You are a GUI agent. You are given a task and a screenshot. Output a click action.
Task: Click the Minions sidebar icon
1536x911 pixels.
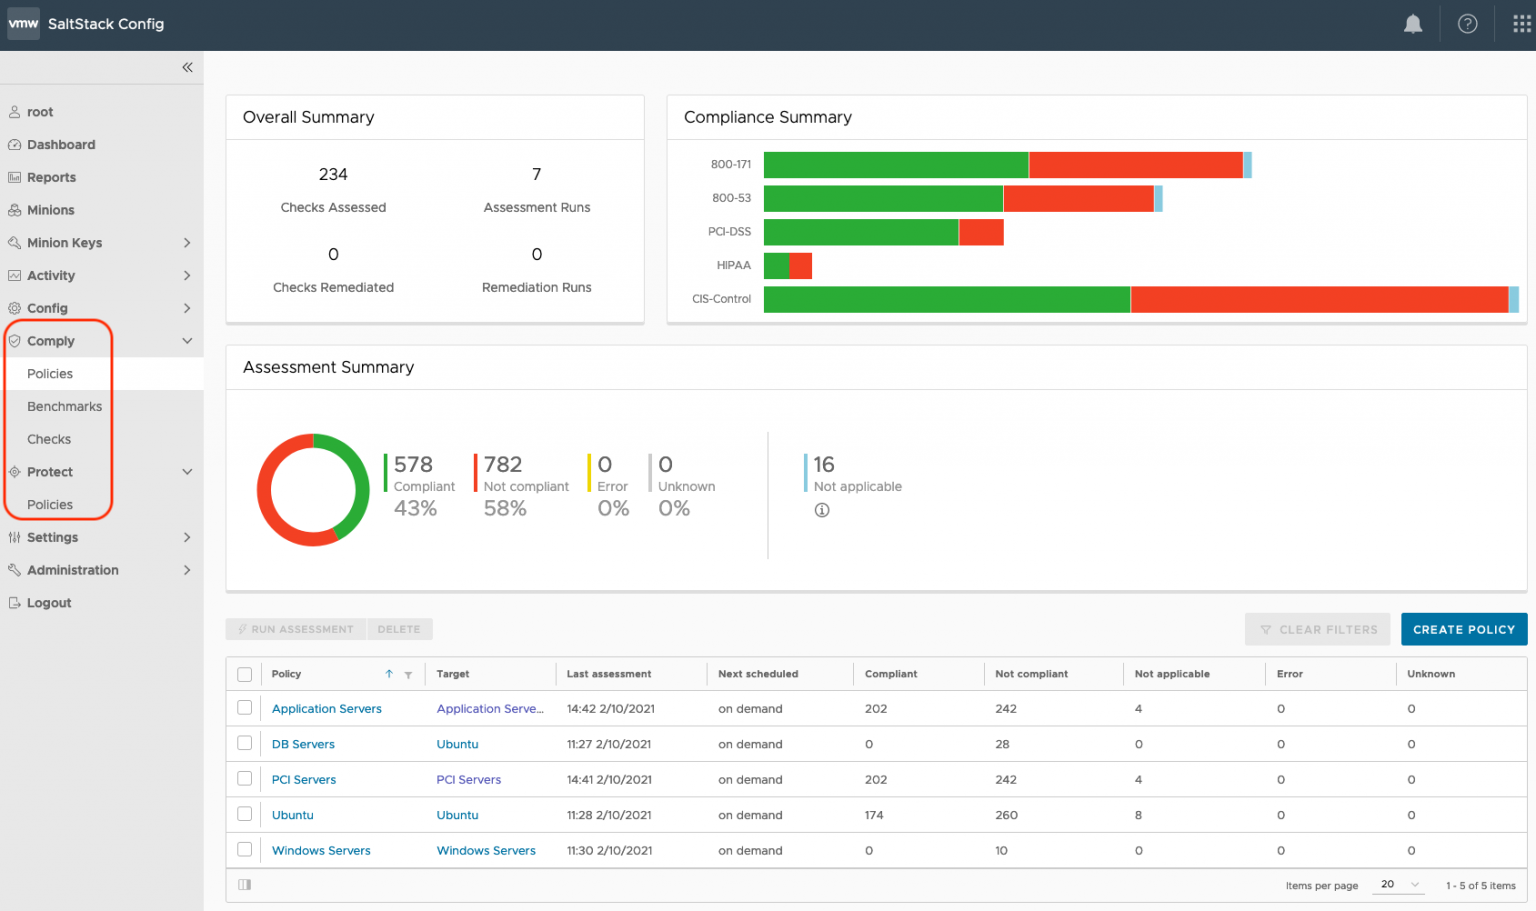14,210
